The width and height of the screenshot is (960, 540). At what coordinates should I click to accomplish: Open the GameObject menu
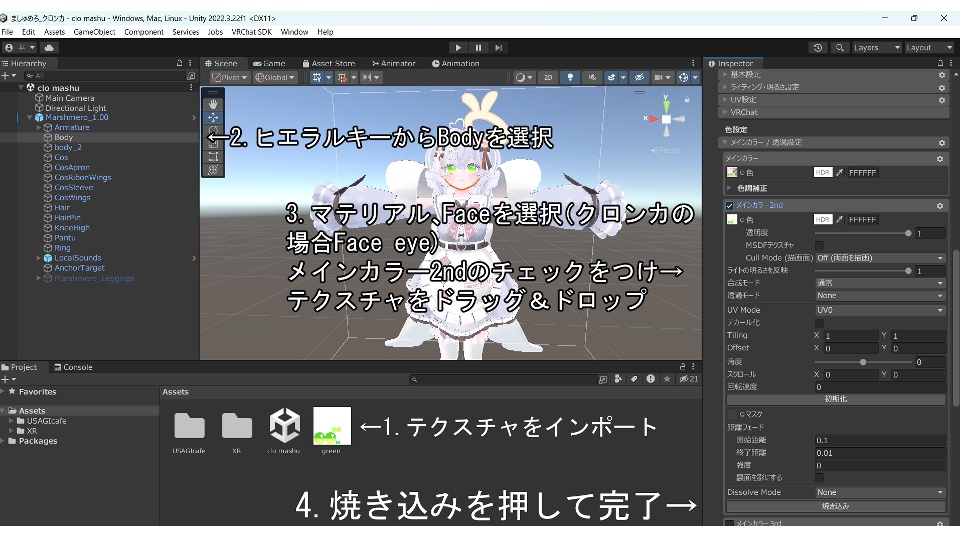pos(94,32)
